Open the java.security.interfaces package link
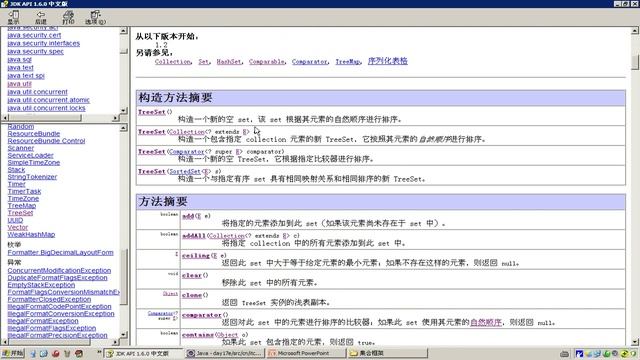 point(44,43)
